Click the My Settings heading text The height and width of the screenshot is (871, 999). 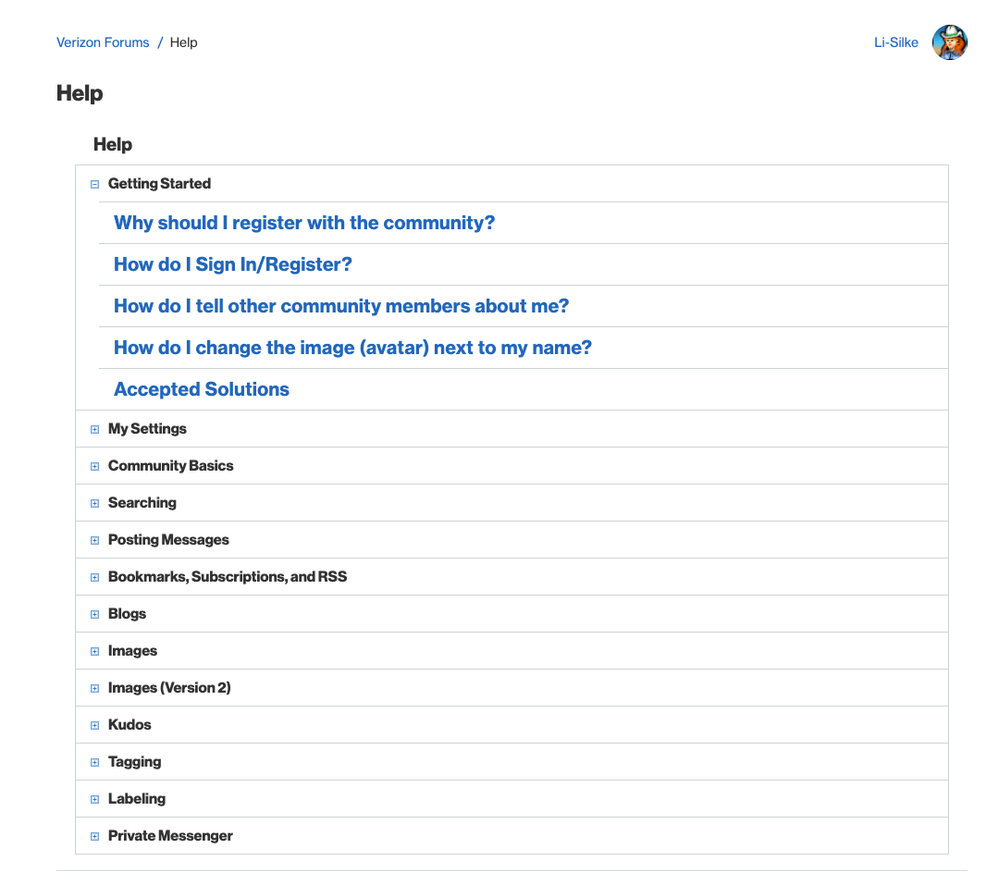click(147, 429)
